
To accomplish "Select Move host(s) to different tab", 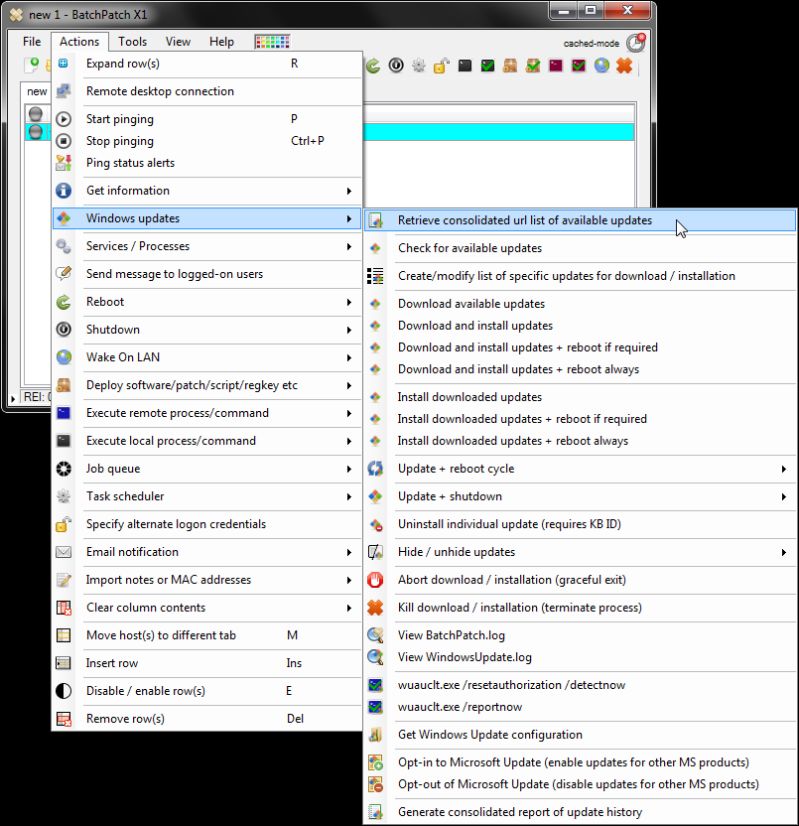I will [207, 635].
